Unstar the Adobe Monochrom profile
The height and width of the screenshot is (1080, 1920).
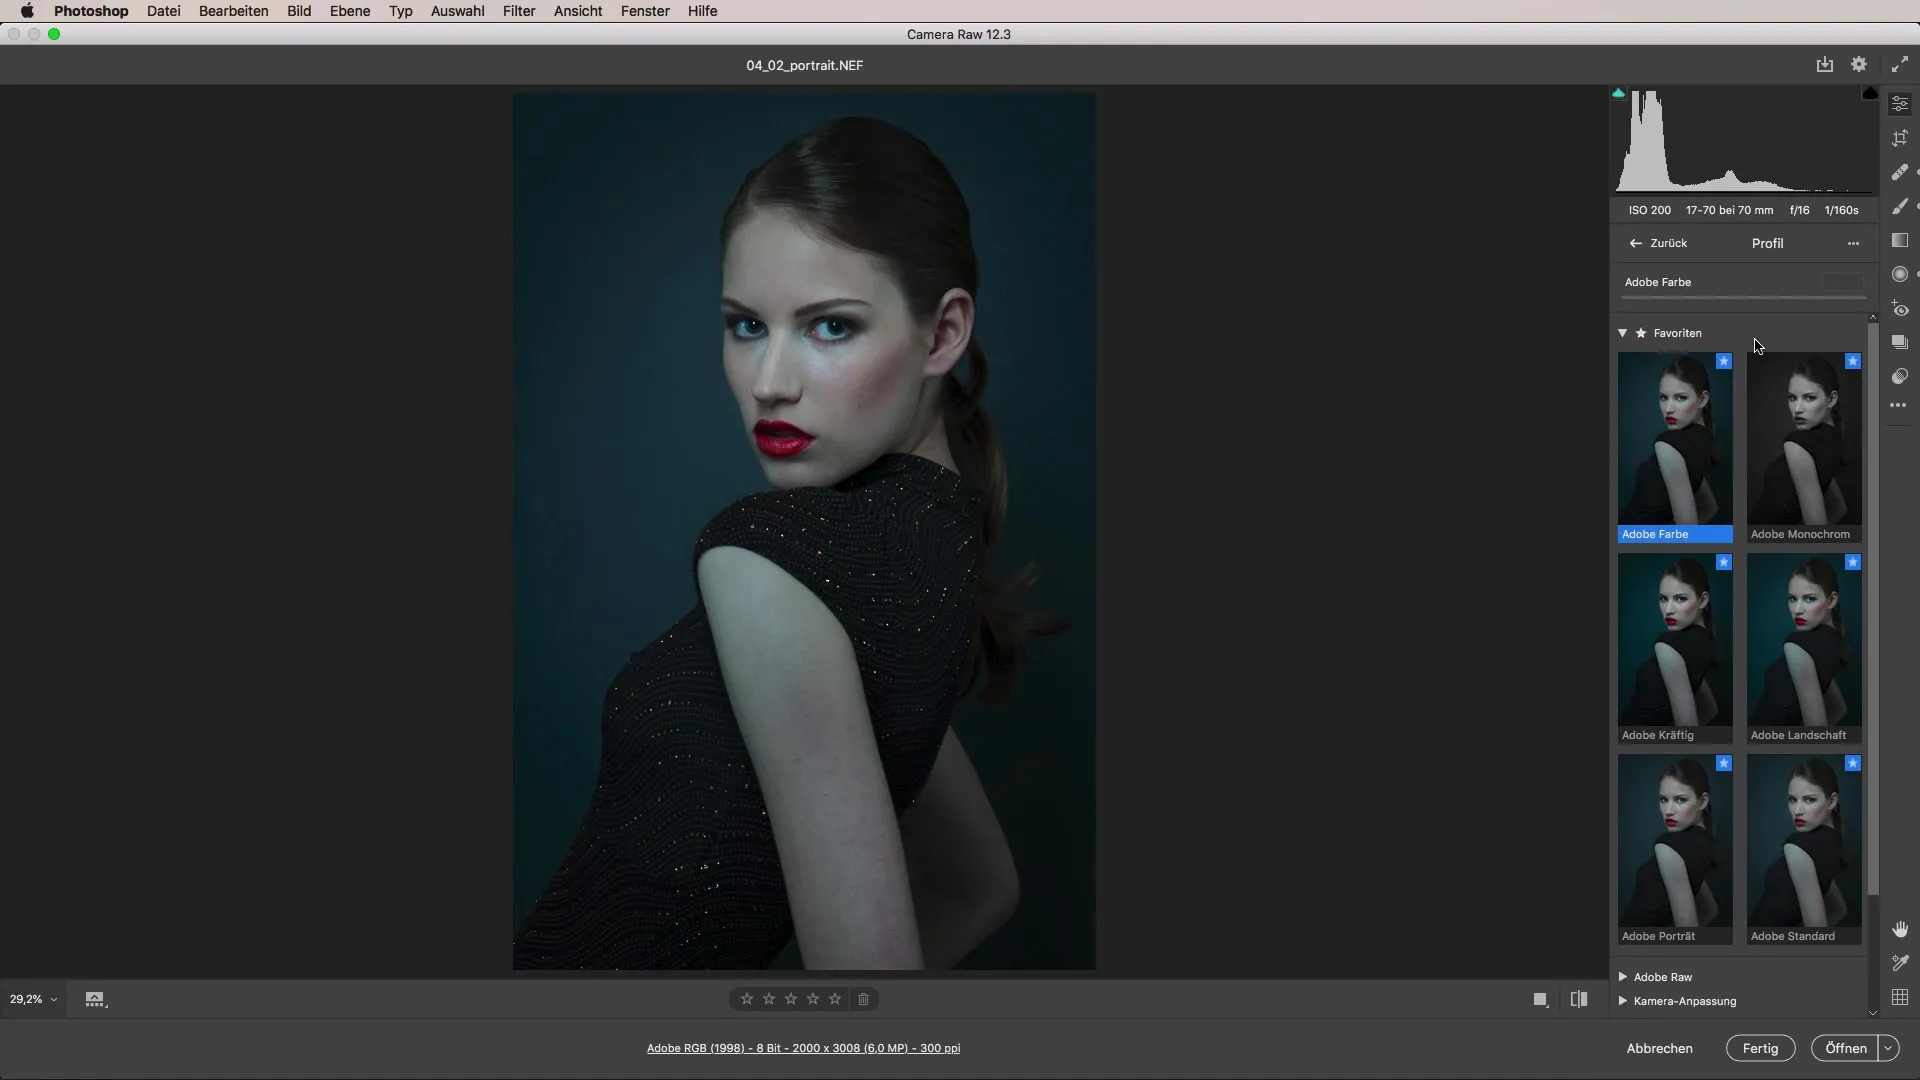1853,361
